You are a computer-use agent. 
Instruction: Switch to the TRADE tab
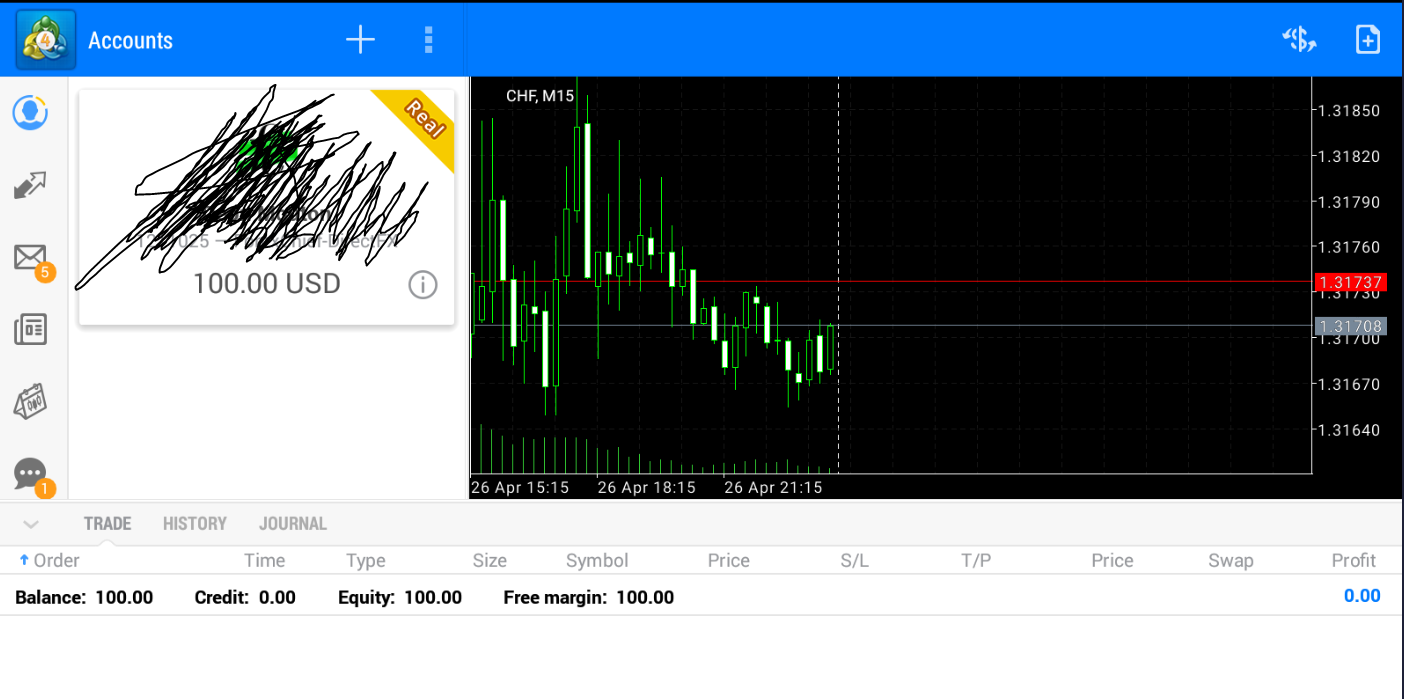[x=108, y=523]
